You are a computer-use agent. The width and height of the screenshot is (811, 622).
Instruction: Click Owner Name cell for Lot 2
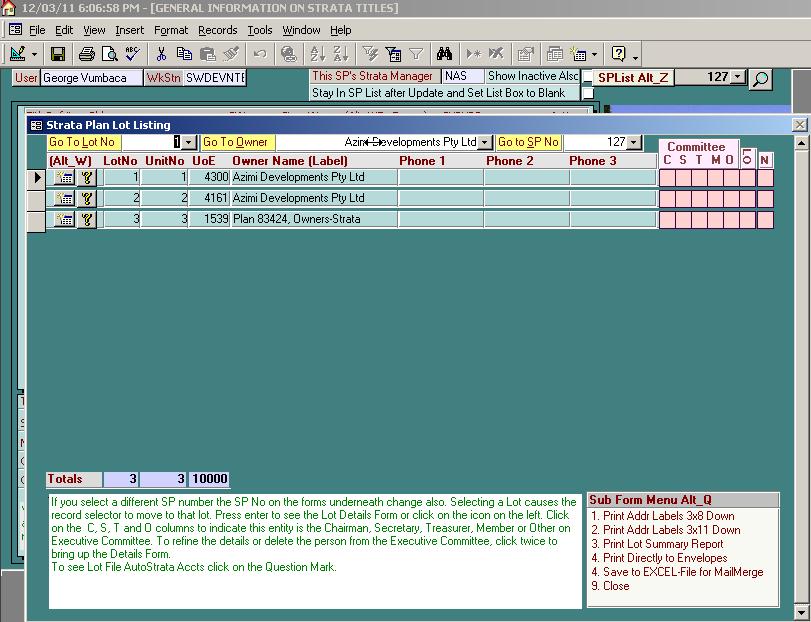(313, 199)
